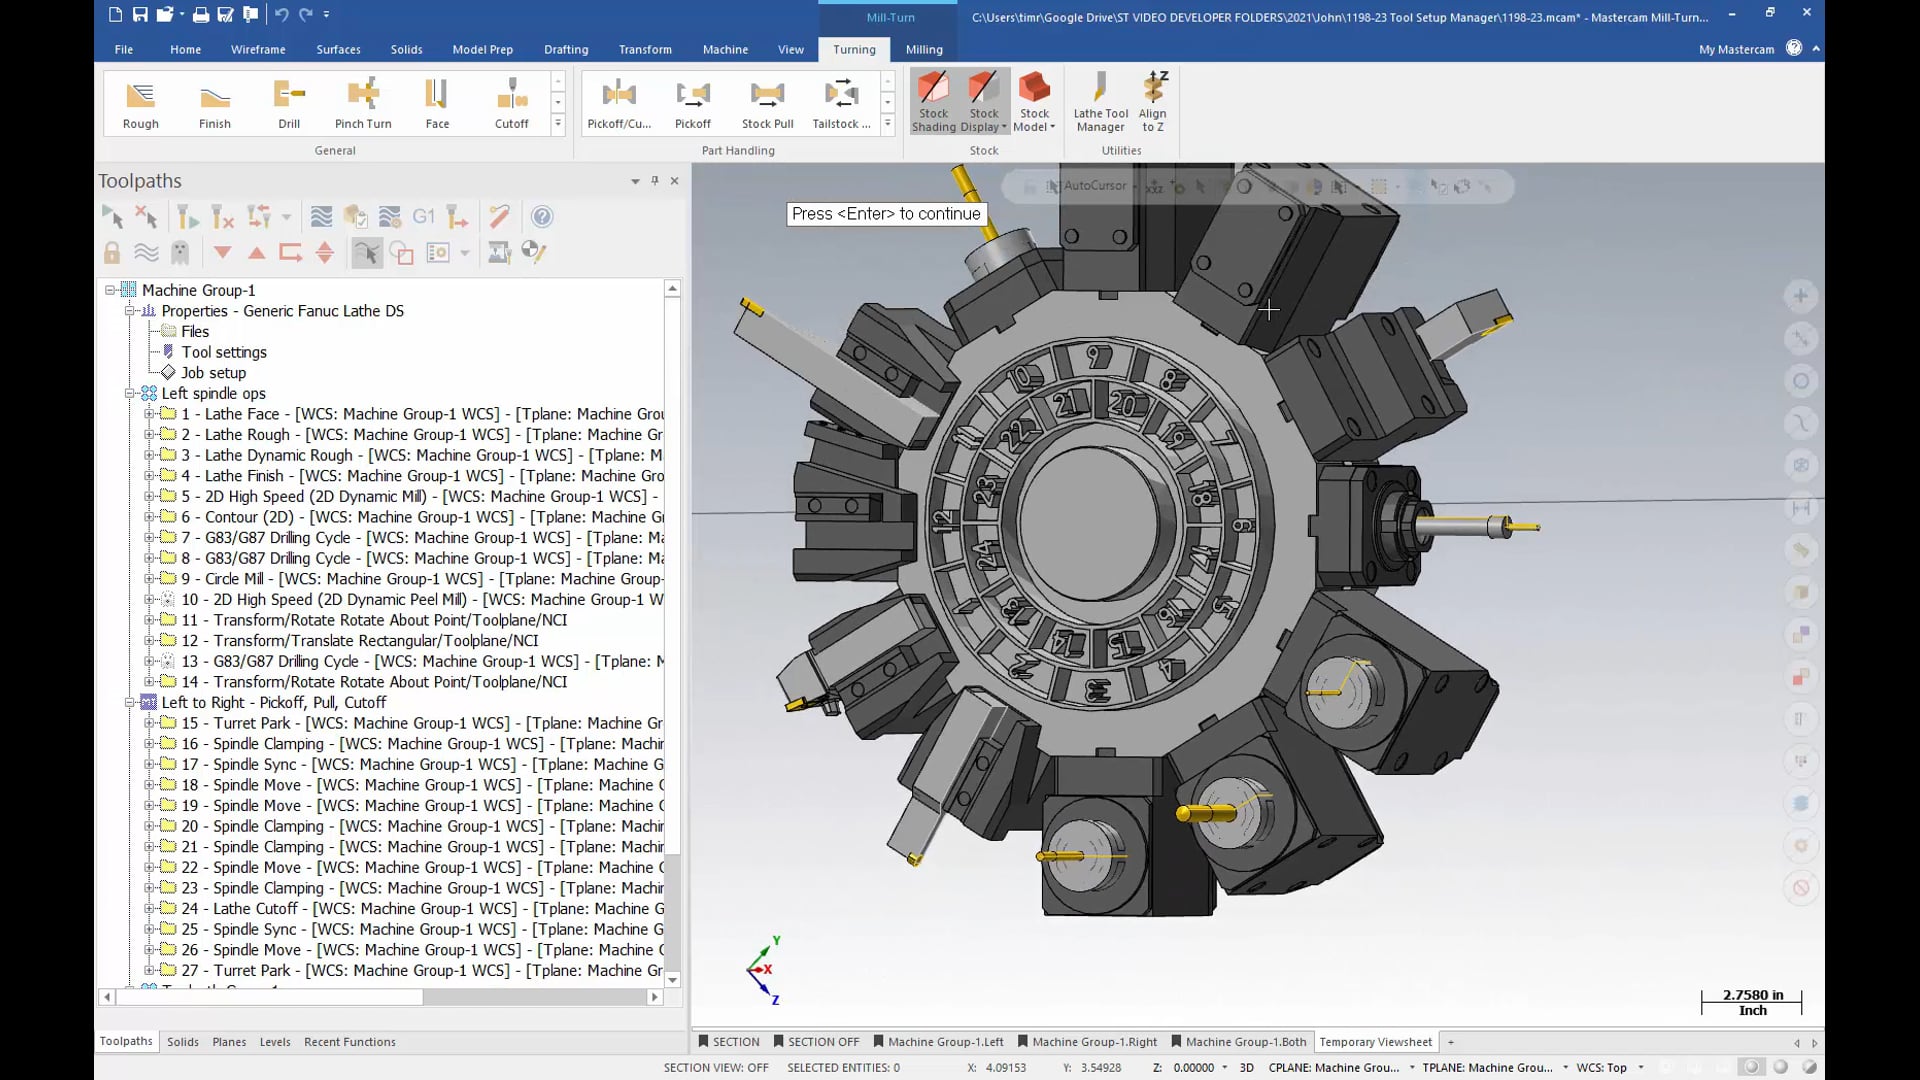Open the Milling ribbon tab
Viewport: 1920px width, 1080px height.
pos(924,49)
